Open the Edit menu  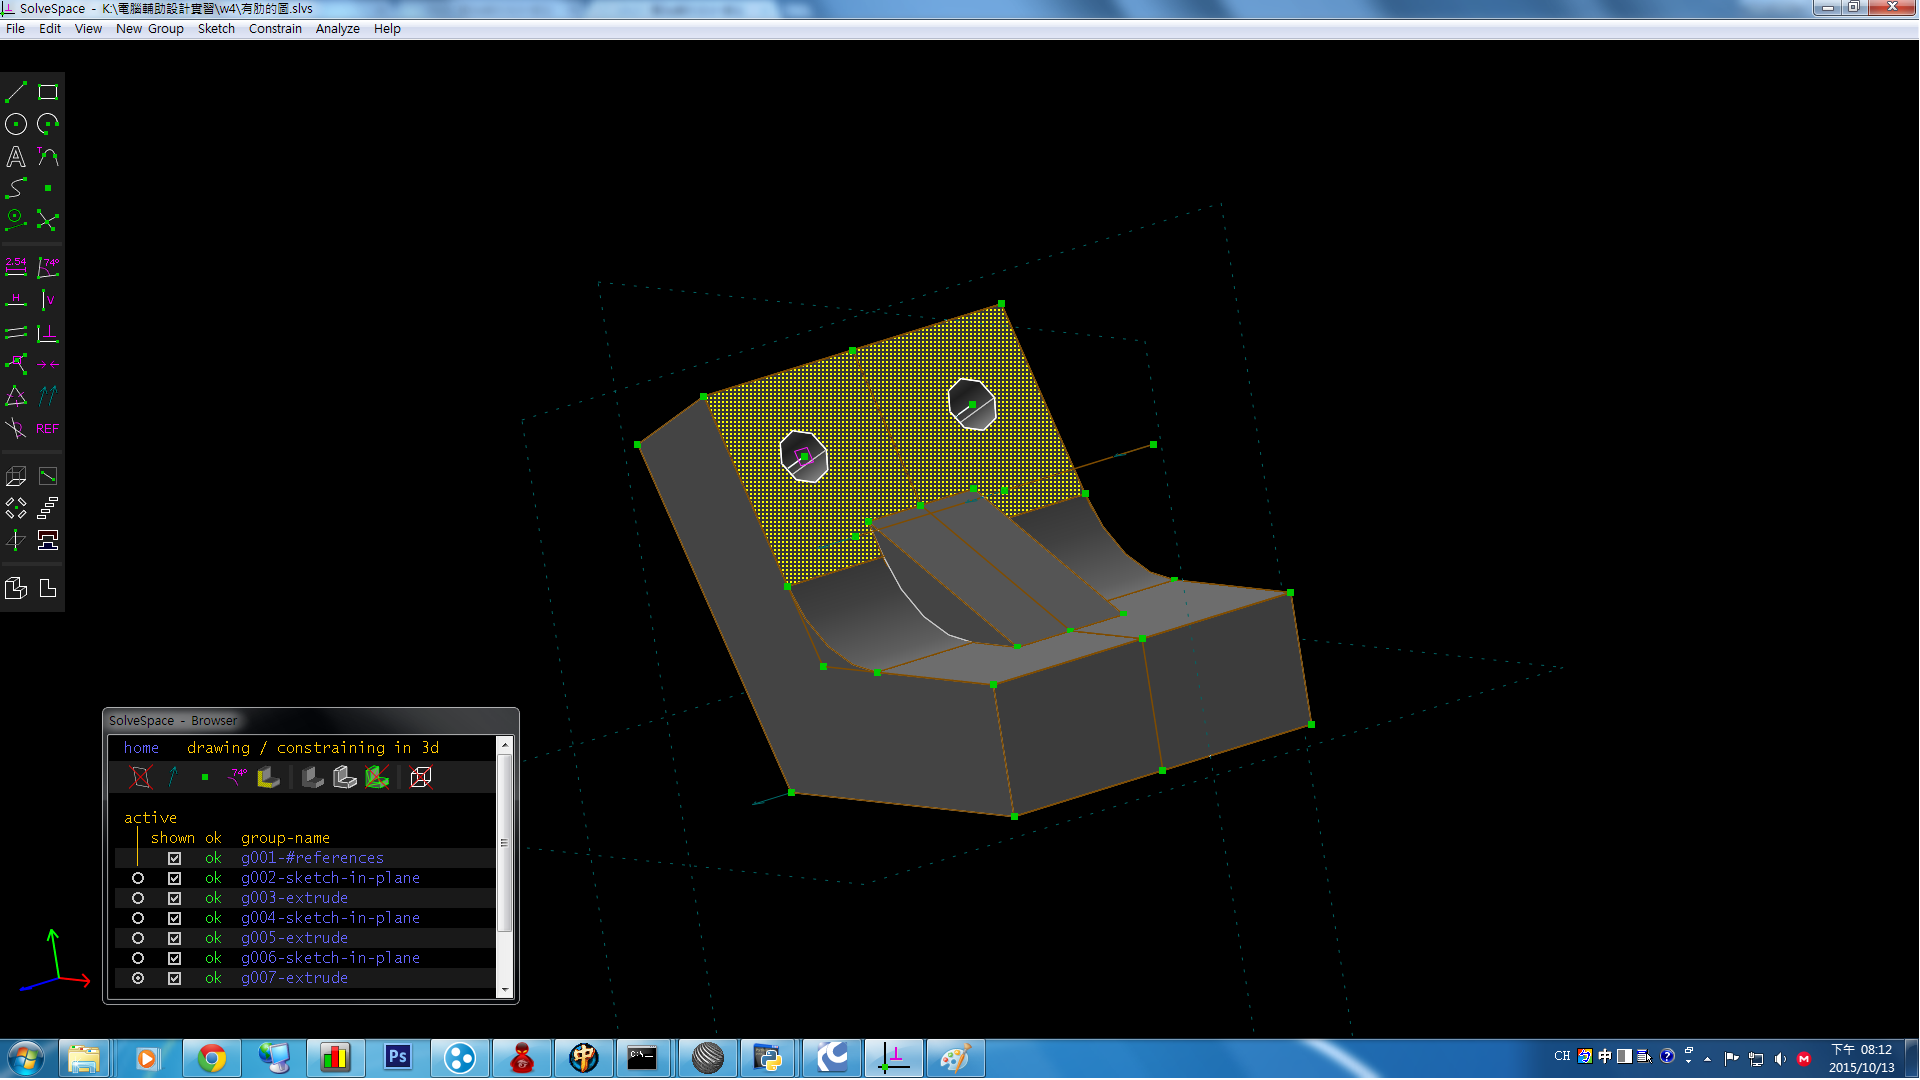click(x=50, y=29)
